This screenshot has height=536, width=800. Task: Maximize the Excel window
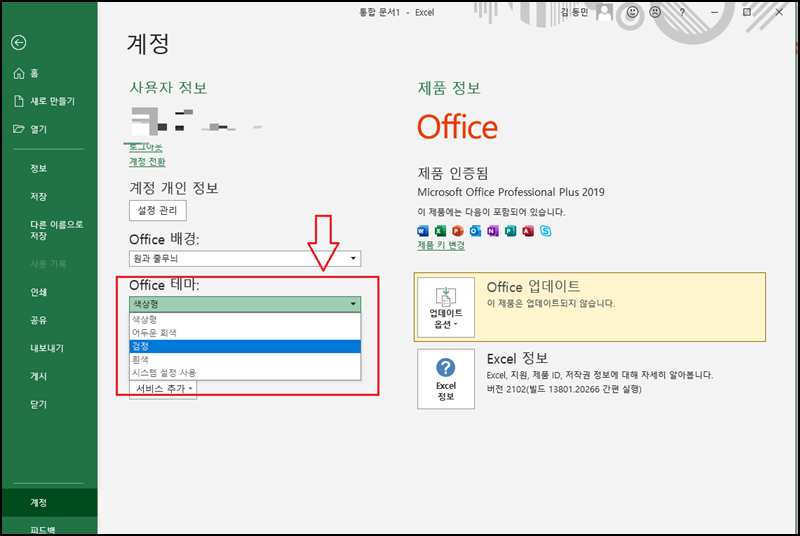(746, 12)
